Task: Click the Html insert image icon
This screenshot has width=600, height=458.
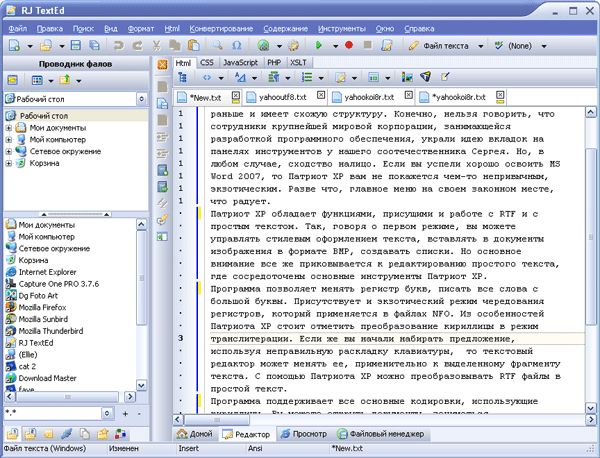Action: pyautogui.click(x=407, y=77)
